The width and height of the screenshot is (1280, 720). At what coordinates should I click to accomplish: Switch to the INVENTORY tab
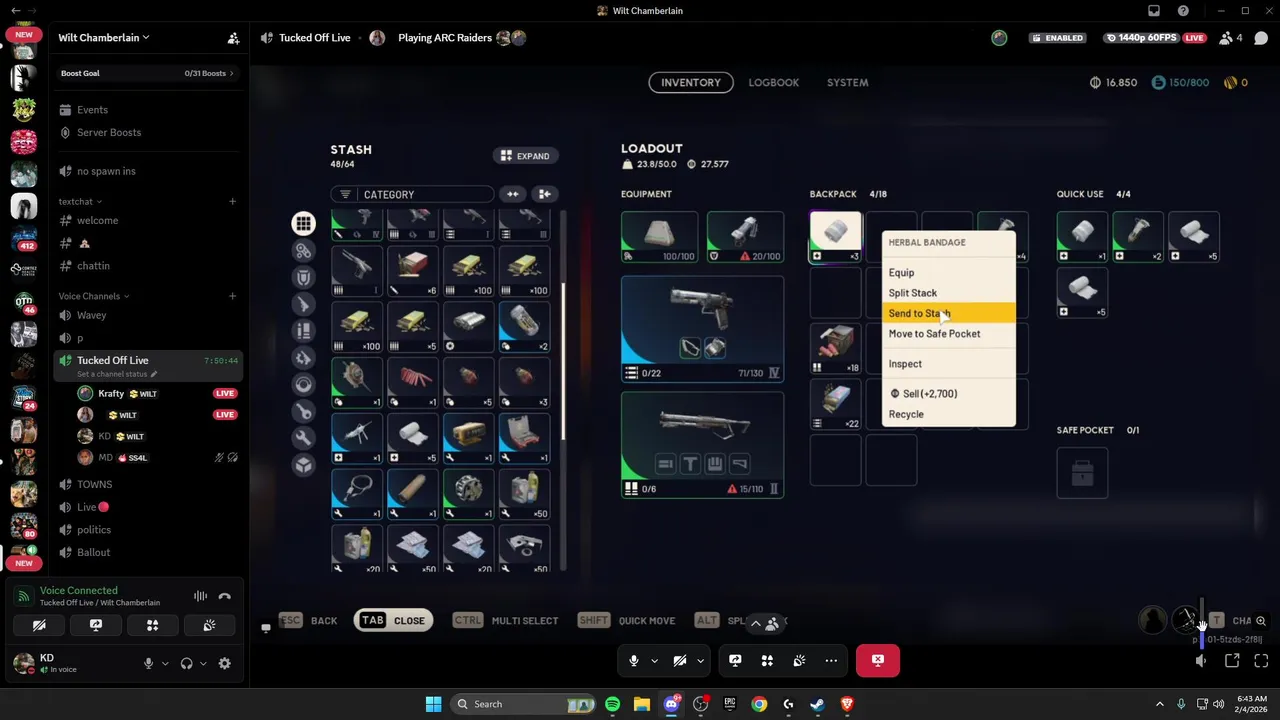(690, 83)
